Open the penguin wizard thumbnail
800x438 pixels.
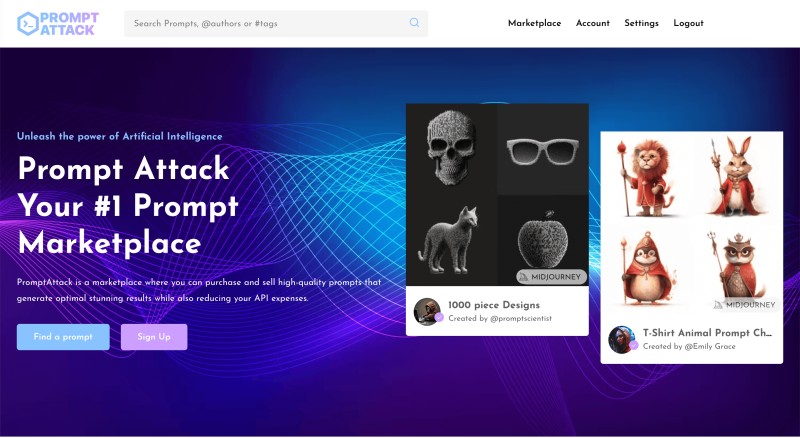point(645,268)
